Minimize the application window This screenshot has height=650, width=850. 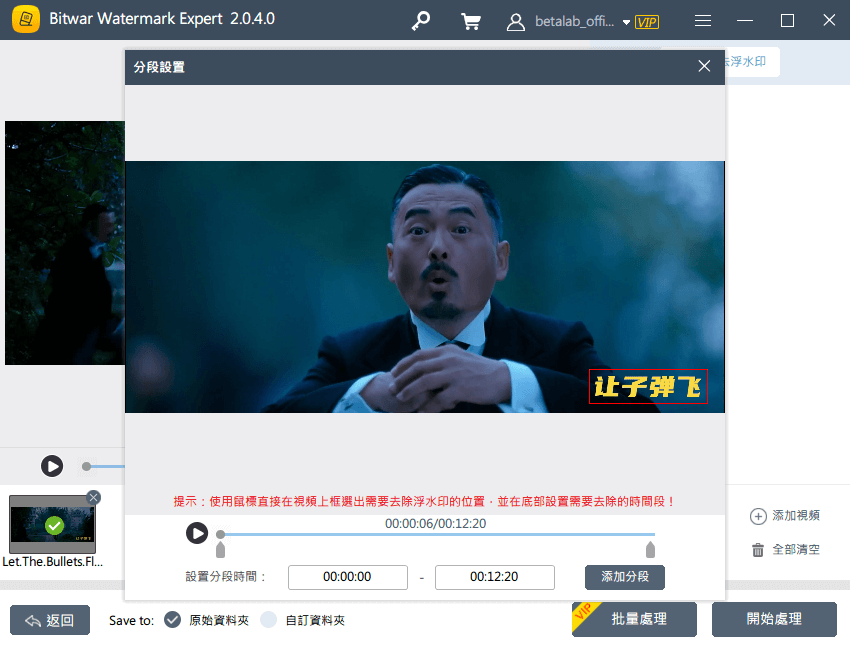[x=745, y=21]
